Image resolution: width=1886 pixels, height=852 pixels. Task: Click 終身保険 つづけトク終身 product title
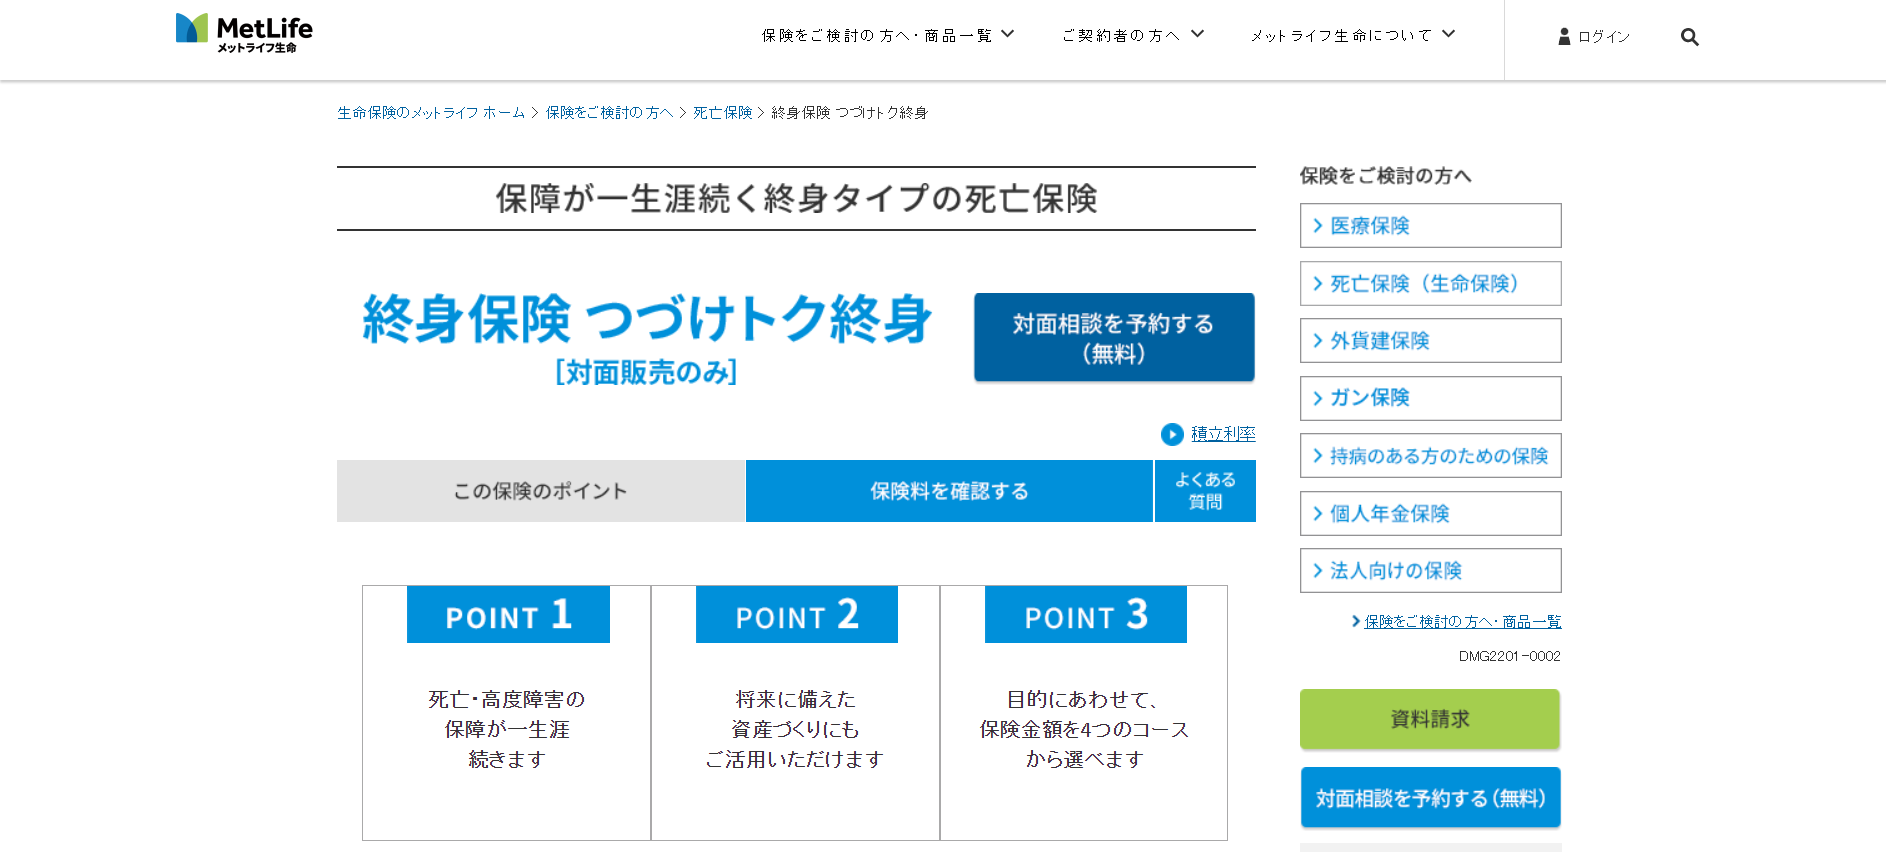tap(647, 319)
